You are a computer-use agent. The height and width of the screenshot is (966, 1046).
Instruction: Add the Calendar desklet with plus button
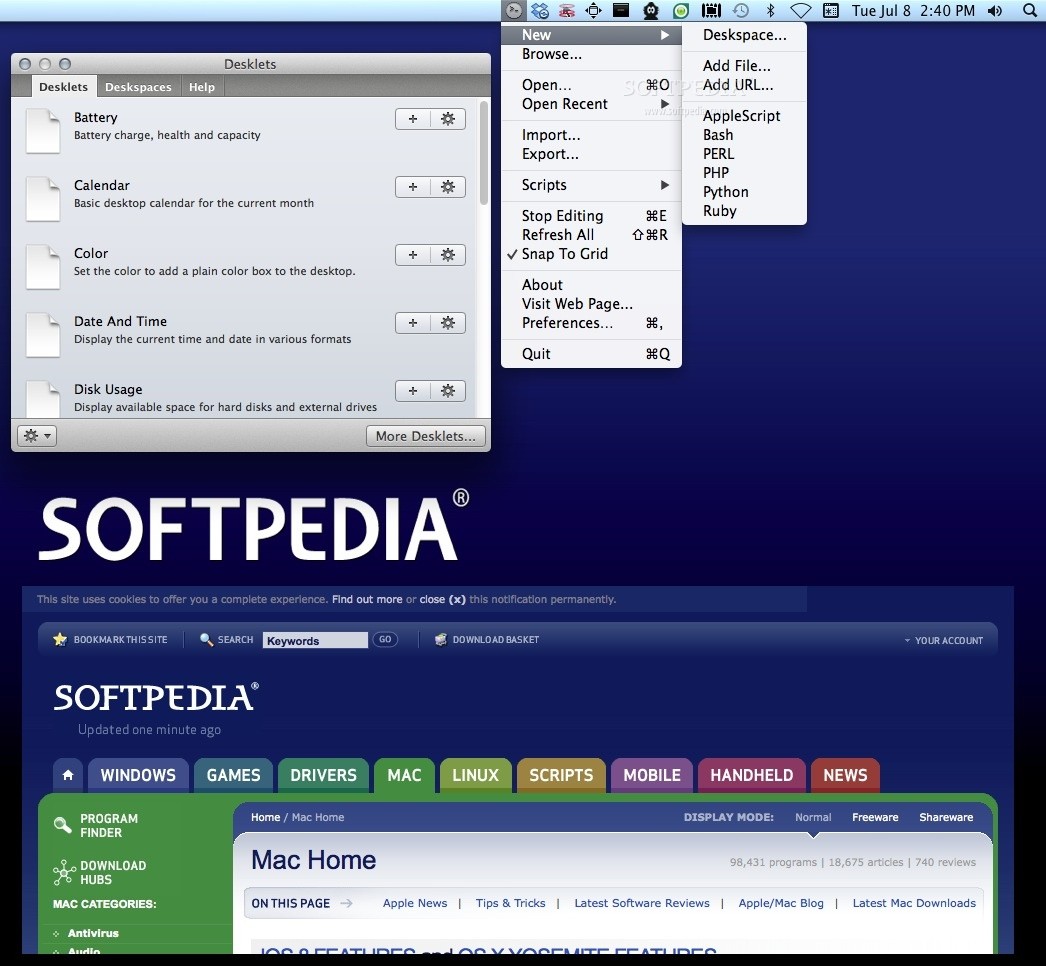[413, 187]
